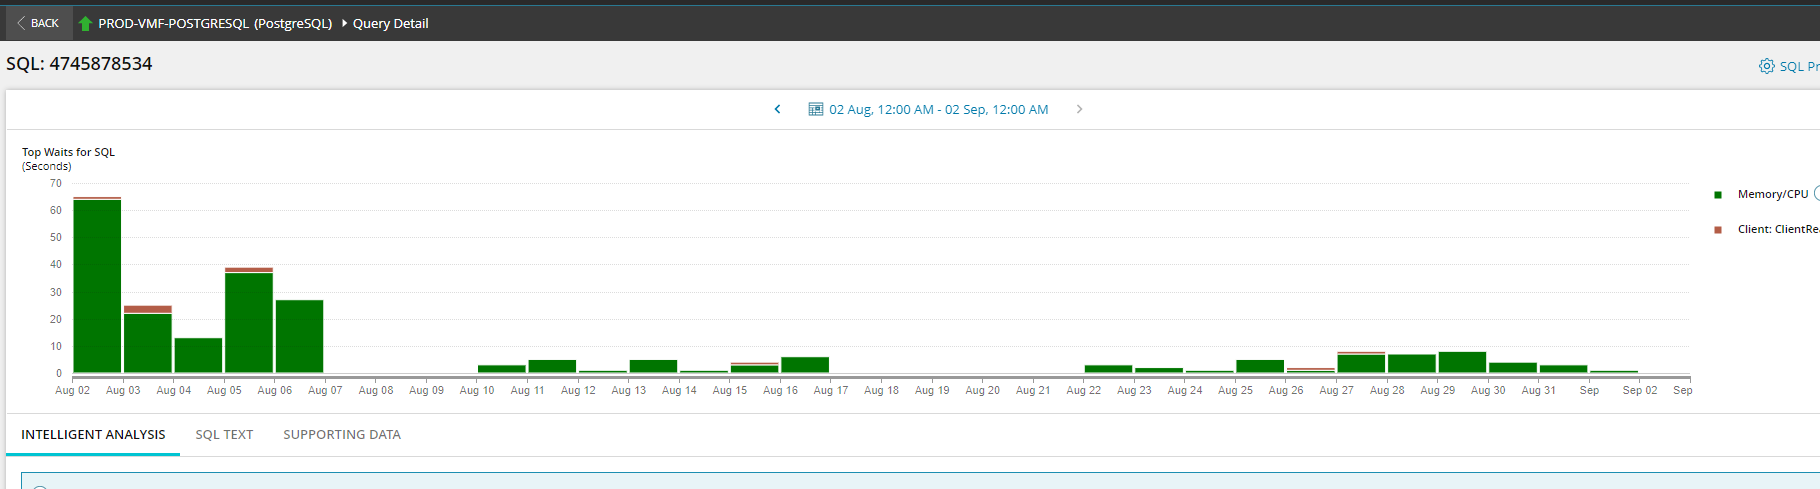
Task: Click the Aug 29 bar in chart
Action: [1462, 363]
